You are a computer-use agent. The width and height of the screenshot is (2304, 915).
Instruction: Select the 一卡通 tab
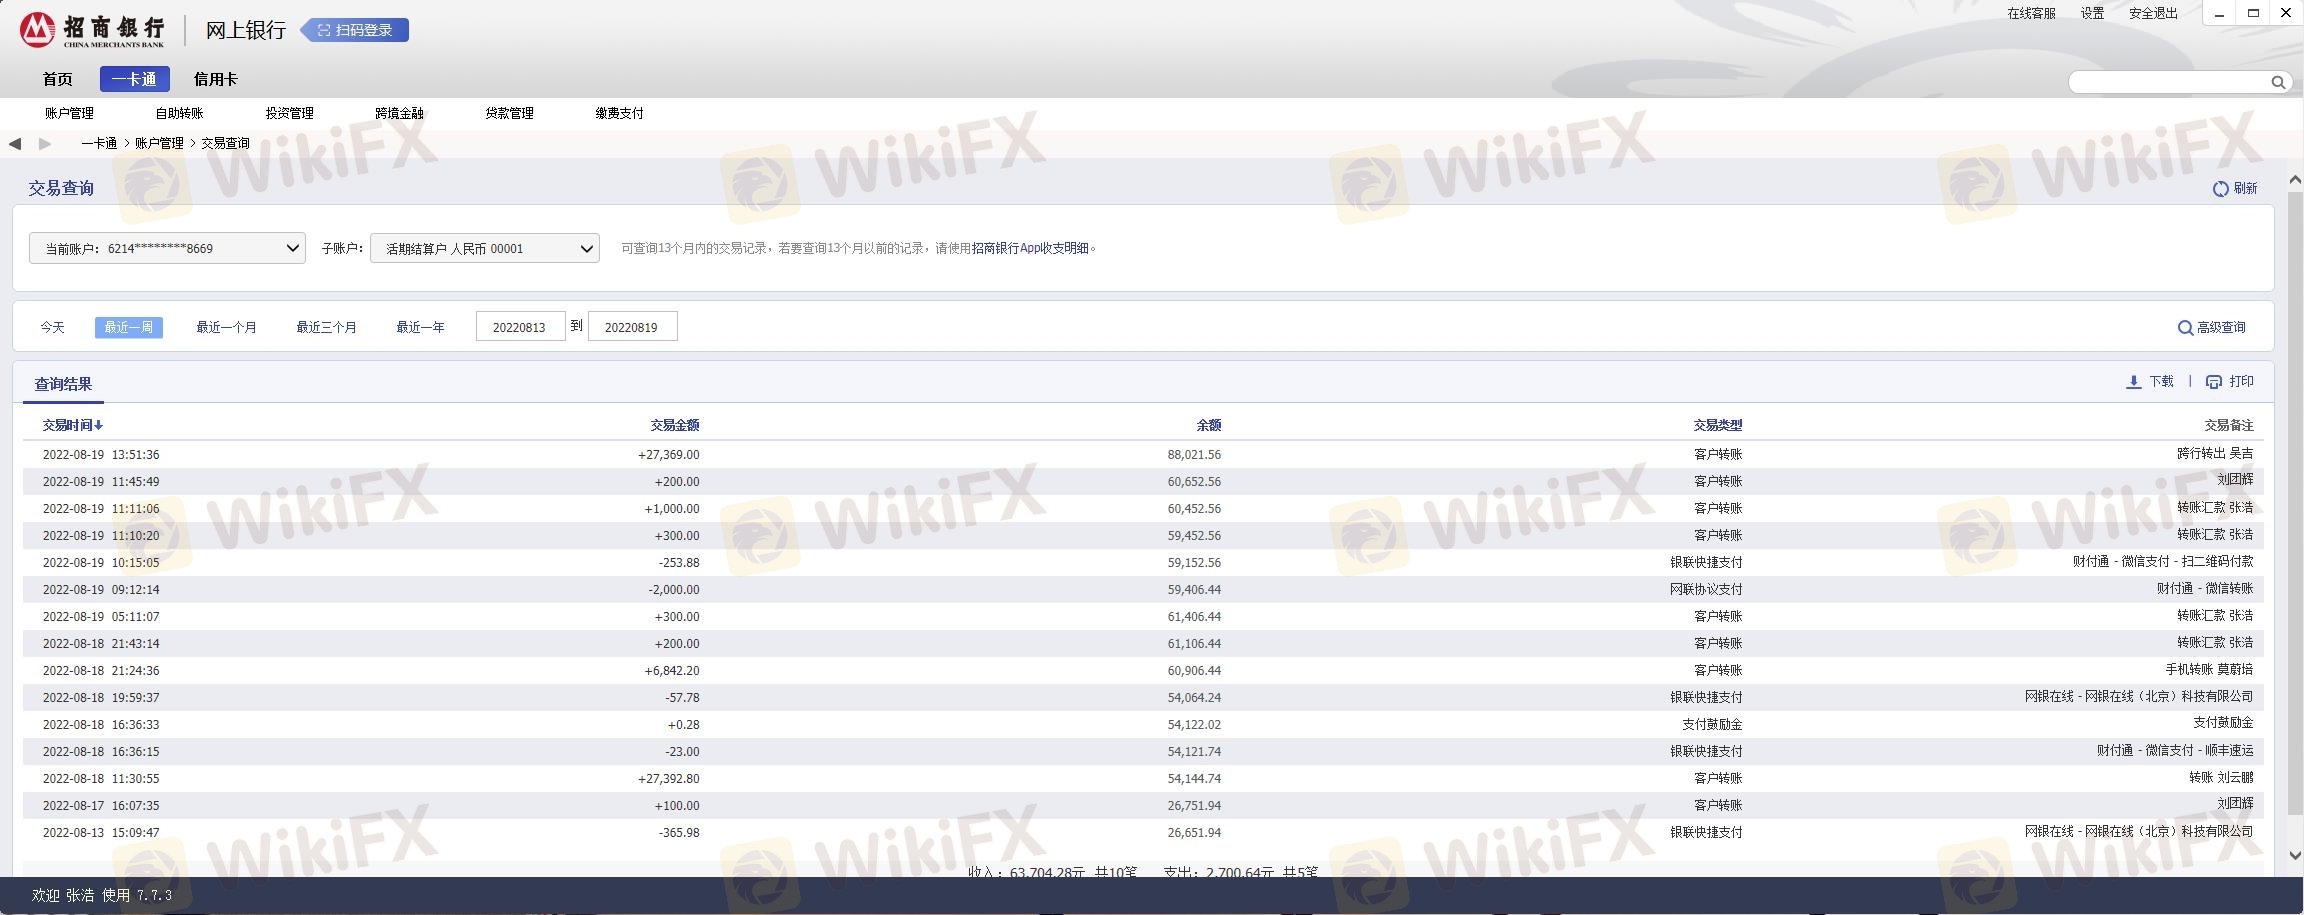click(x=134, y=79)
